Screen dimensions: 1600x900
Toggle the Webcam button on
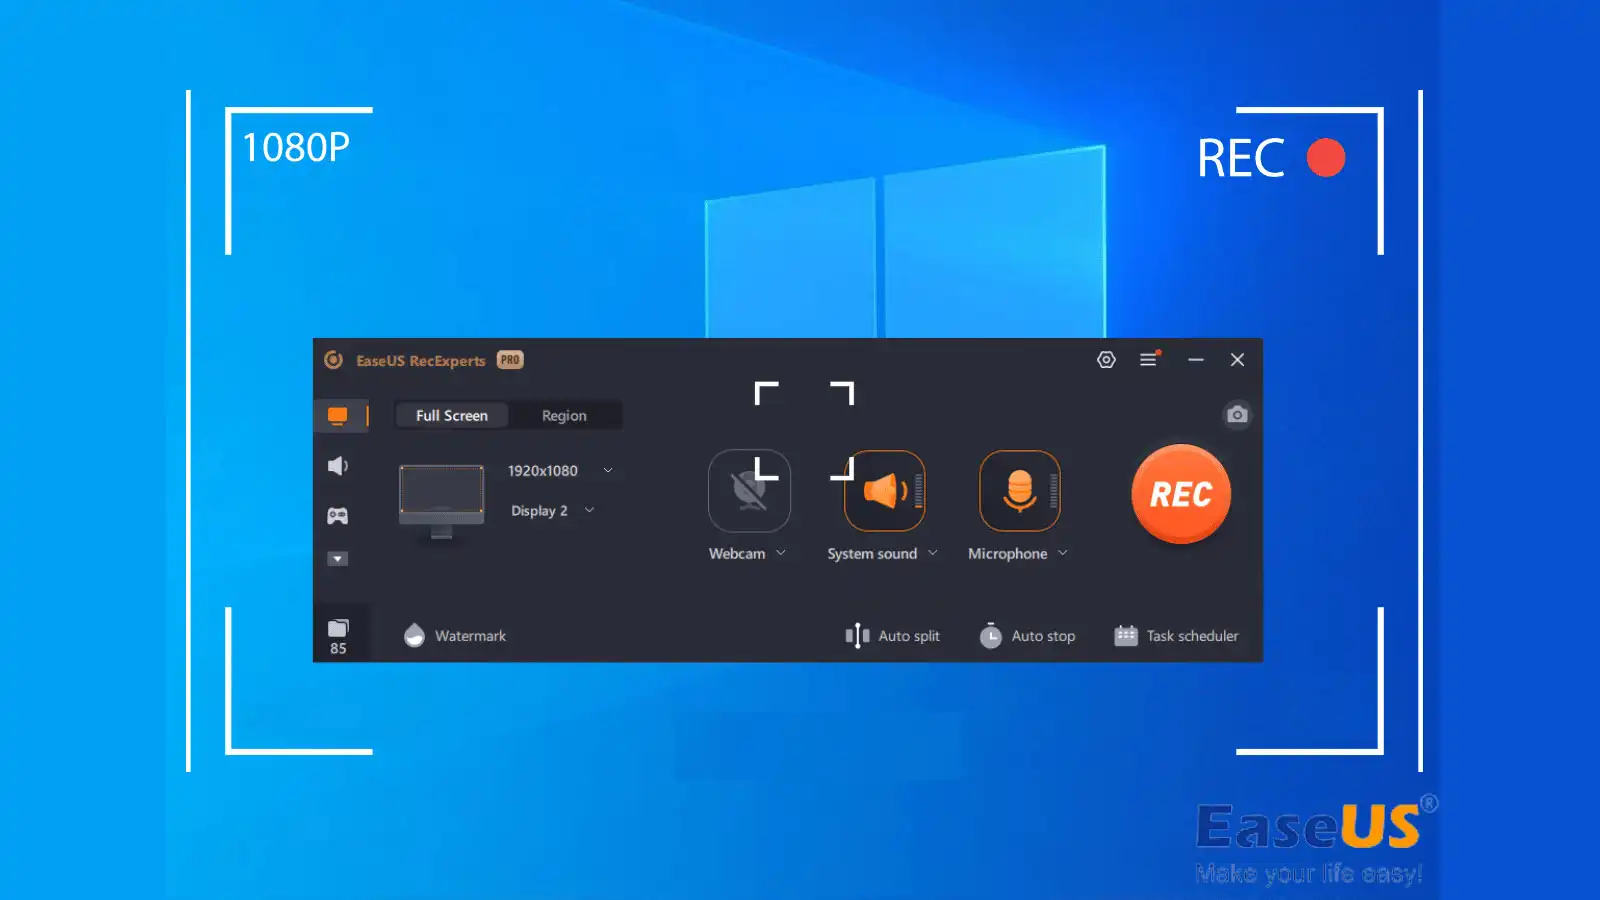click(749, 491)
